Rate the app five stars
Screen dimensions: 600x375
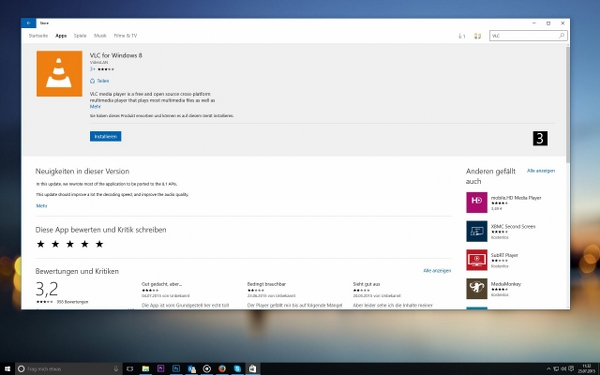tap(99, 244)
